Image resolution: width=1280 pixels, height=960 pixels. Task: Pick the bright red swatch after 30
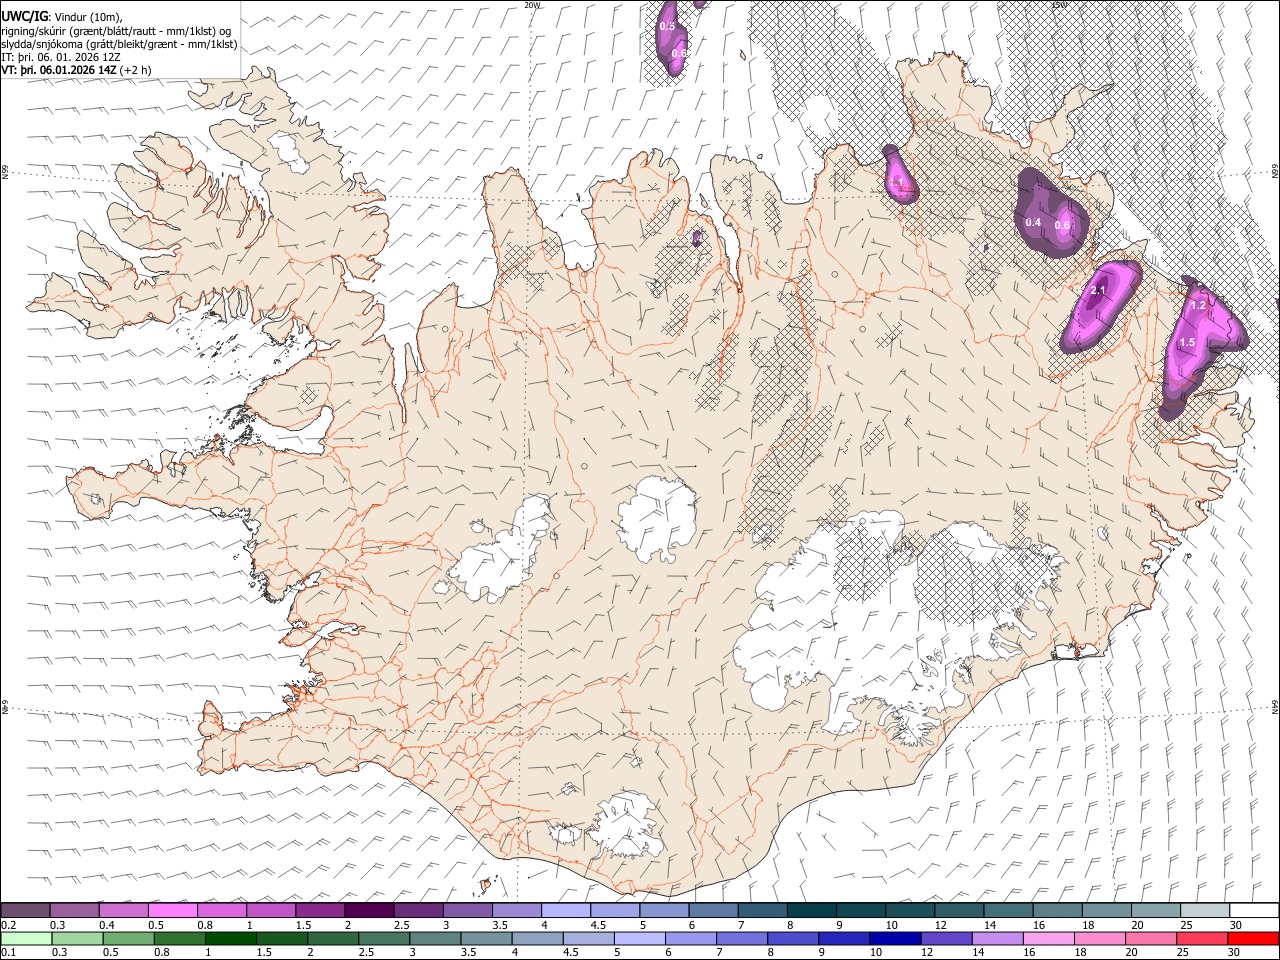coord(1253,938)
